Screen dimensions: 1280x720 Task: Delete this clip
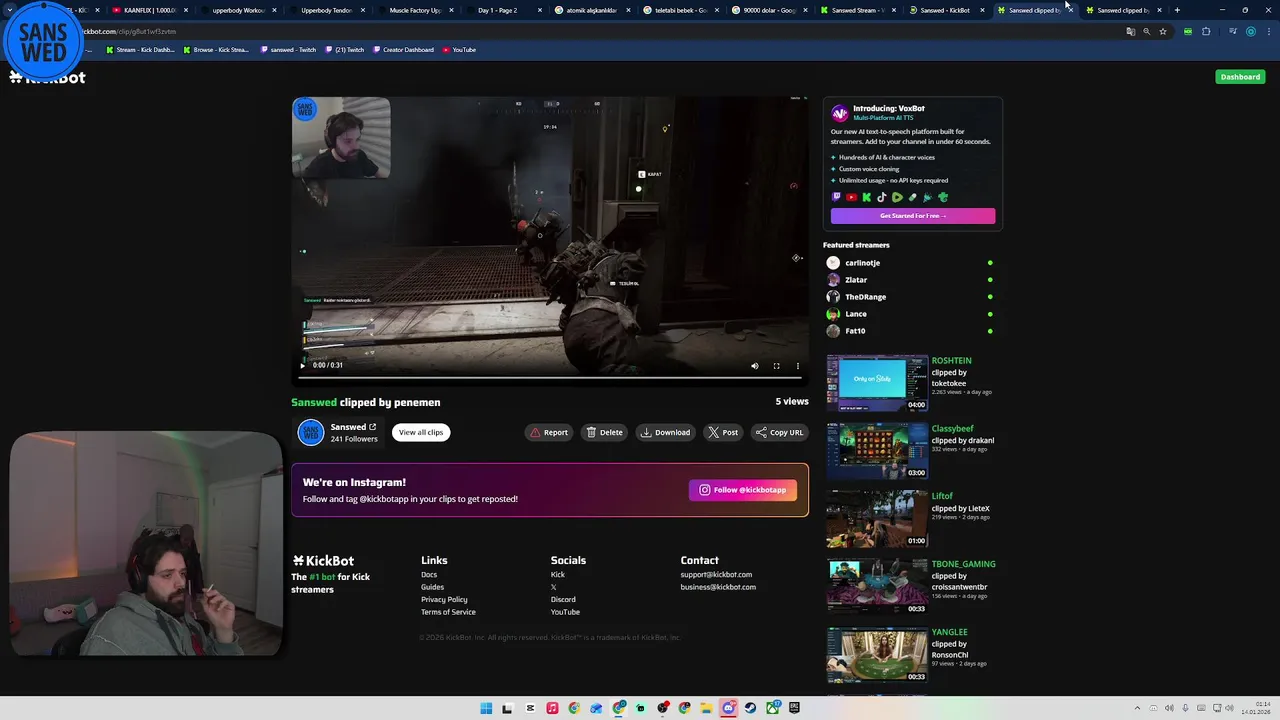(x=604, y=432)
